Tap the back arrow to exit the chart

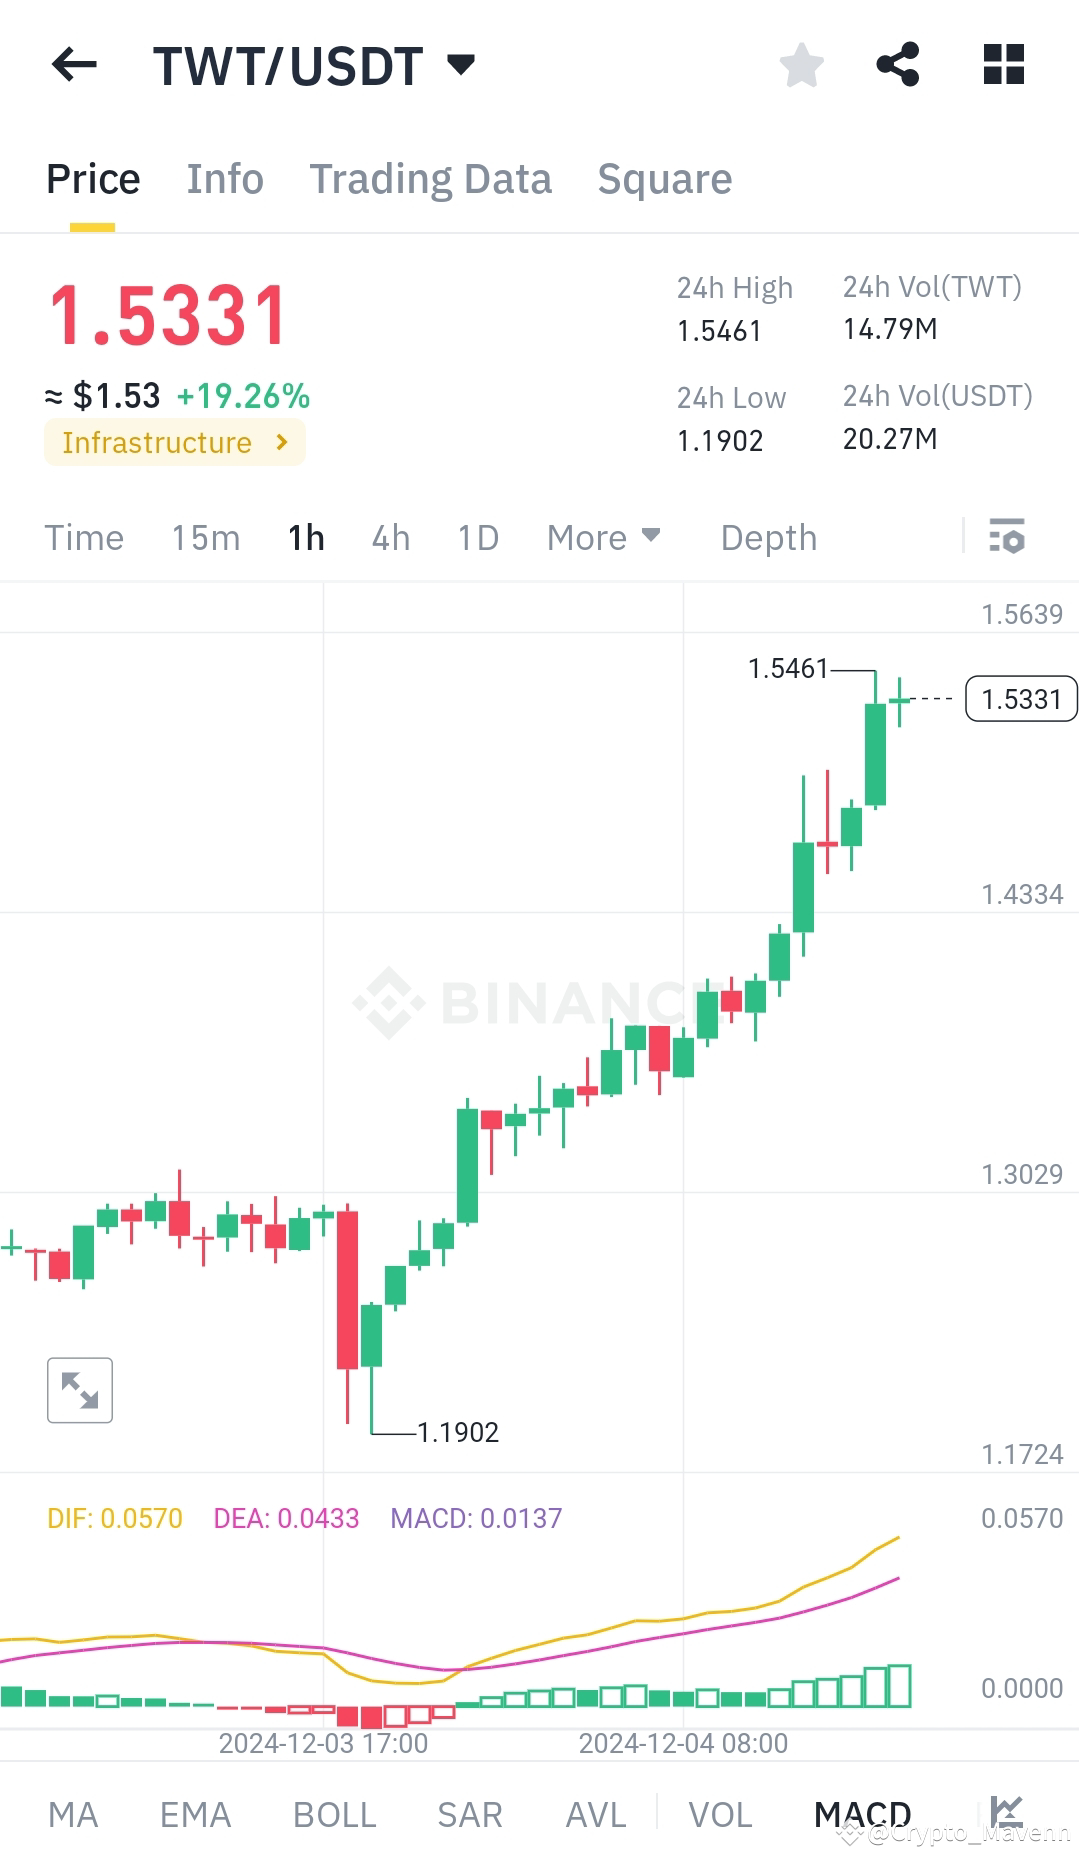[73, 64]
